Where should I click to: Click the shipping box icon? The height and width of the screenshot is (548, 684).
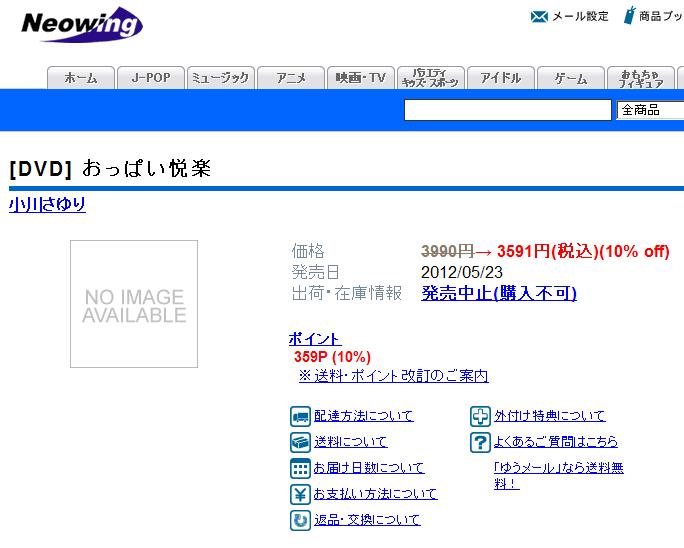[x=300, y=442]
